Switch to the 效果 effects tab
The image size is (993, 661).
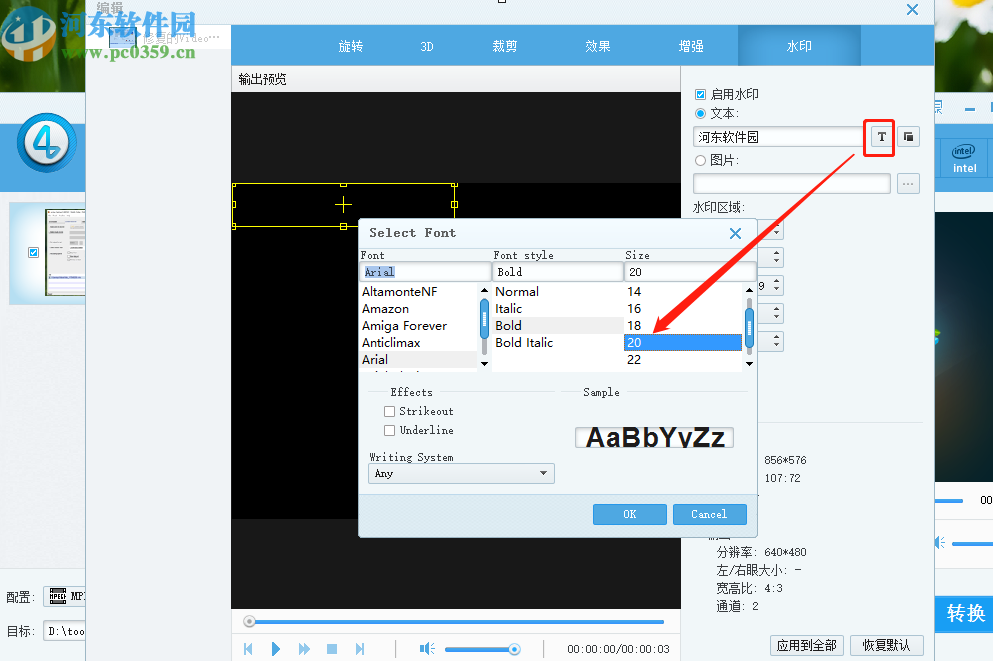(597, 45)
